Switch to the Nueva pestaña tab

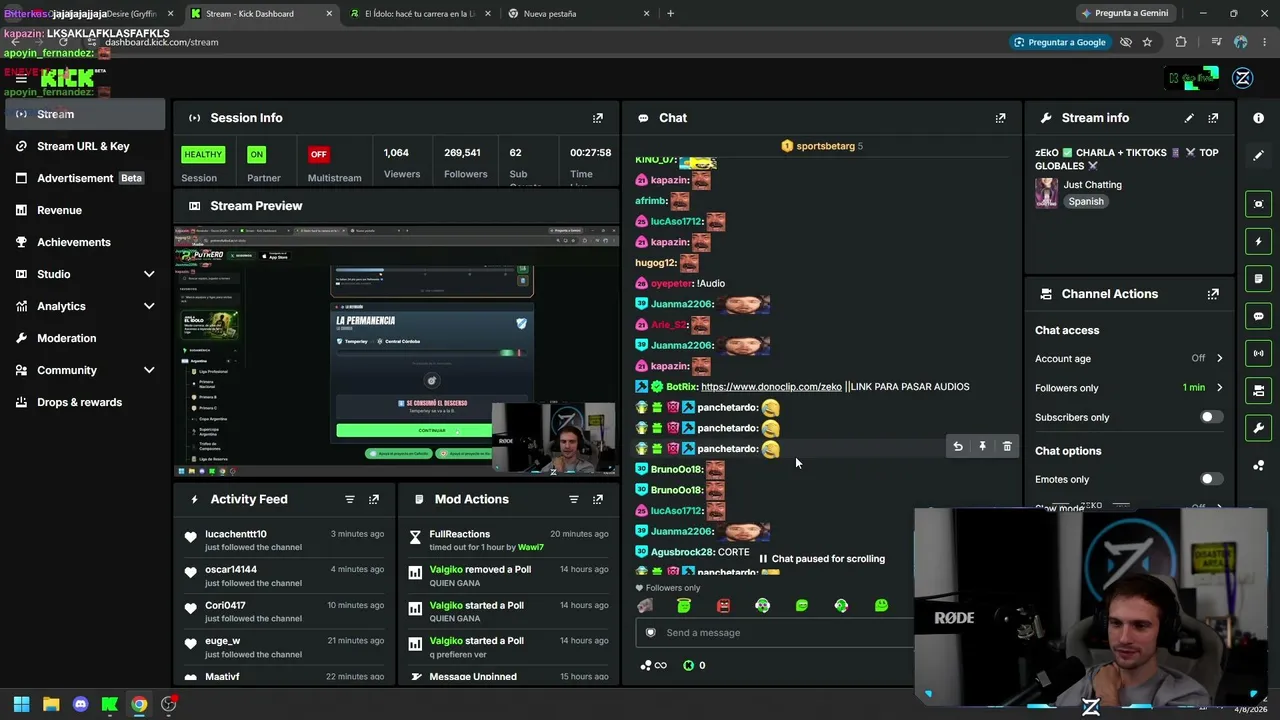[x=579, y=14]
